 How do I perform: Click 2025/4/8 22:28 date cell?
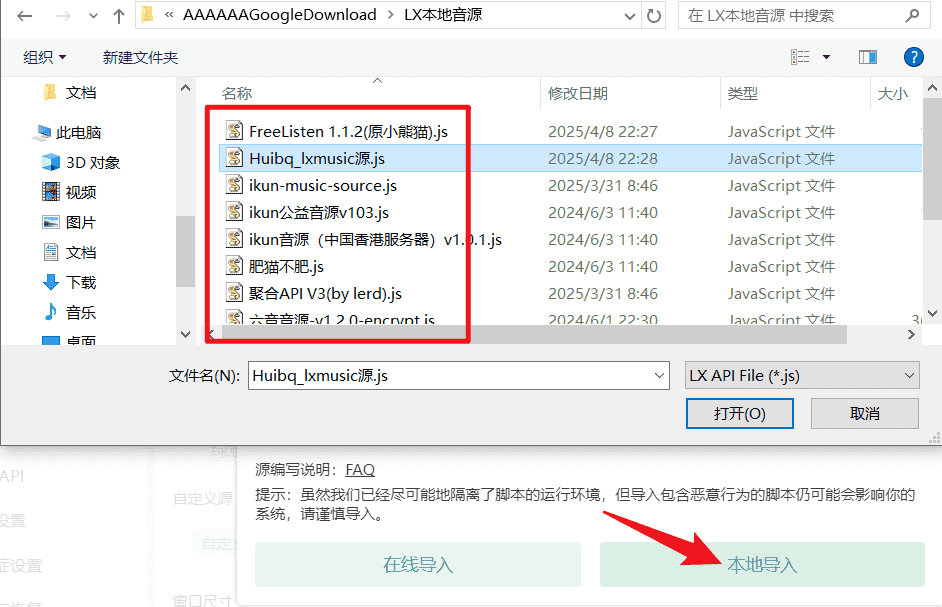click(603, 159)
